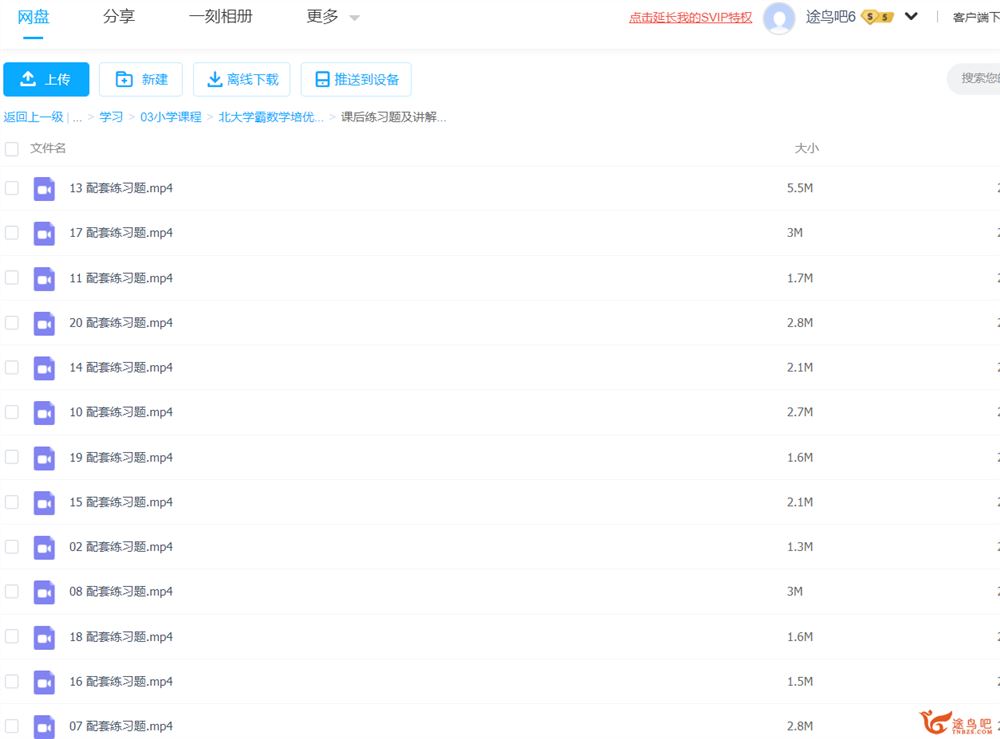This screenshot has height=739, width=1000.
Task: Click the 推送到设备 button
Action: (x=356, y=79)
